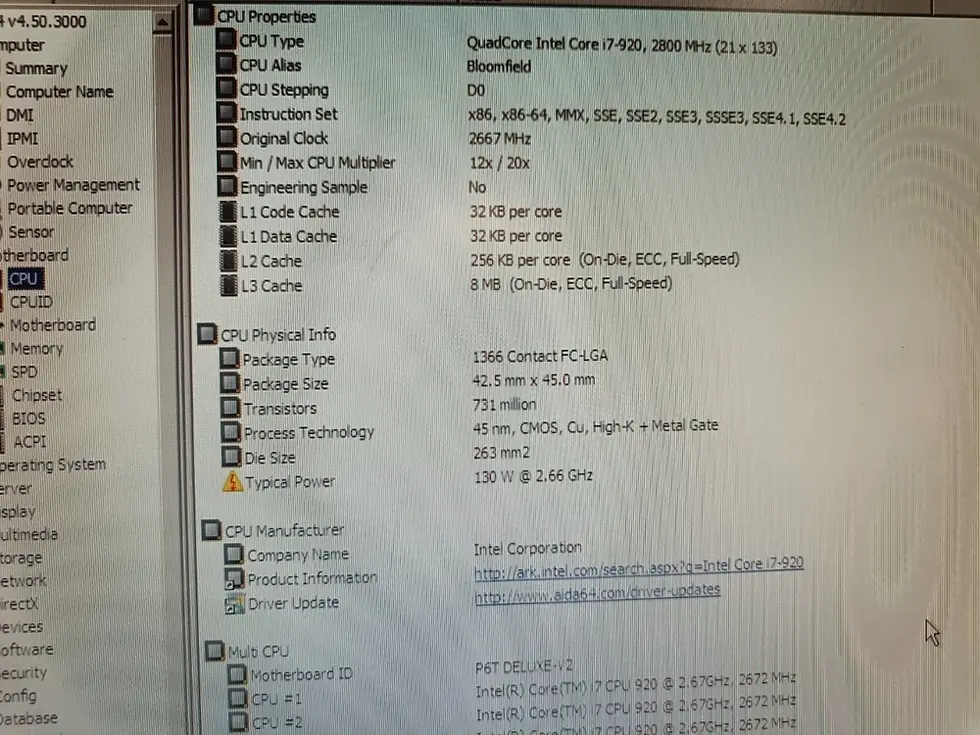Click the warning icon beside Typical Power

231,481
